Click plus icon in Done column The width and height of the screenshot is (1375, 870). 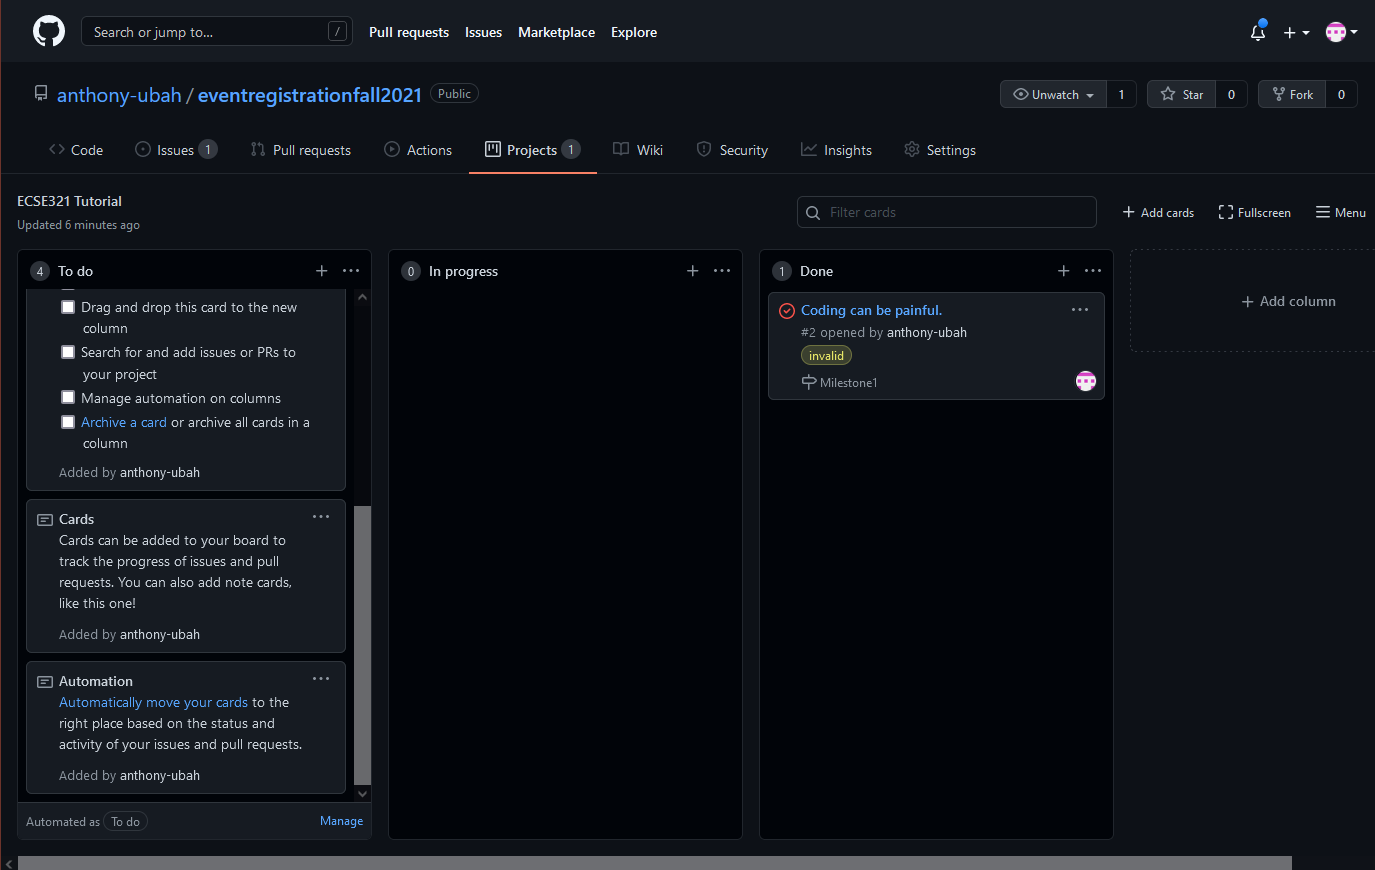pyautogui.click(x=1063, y=271)
